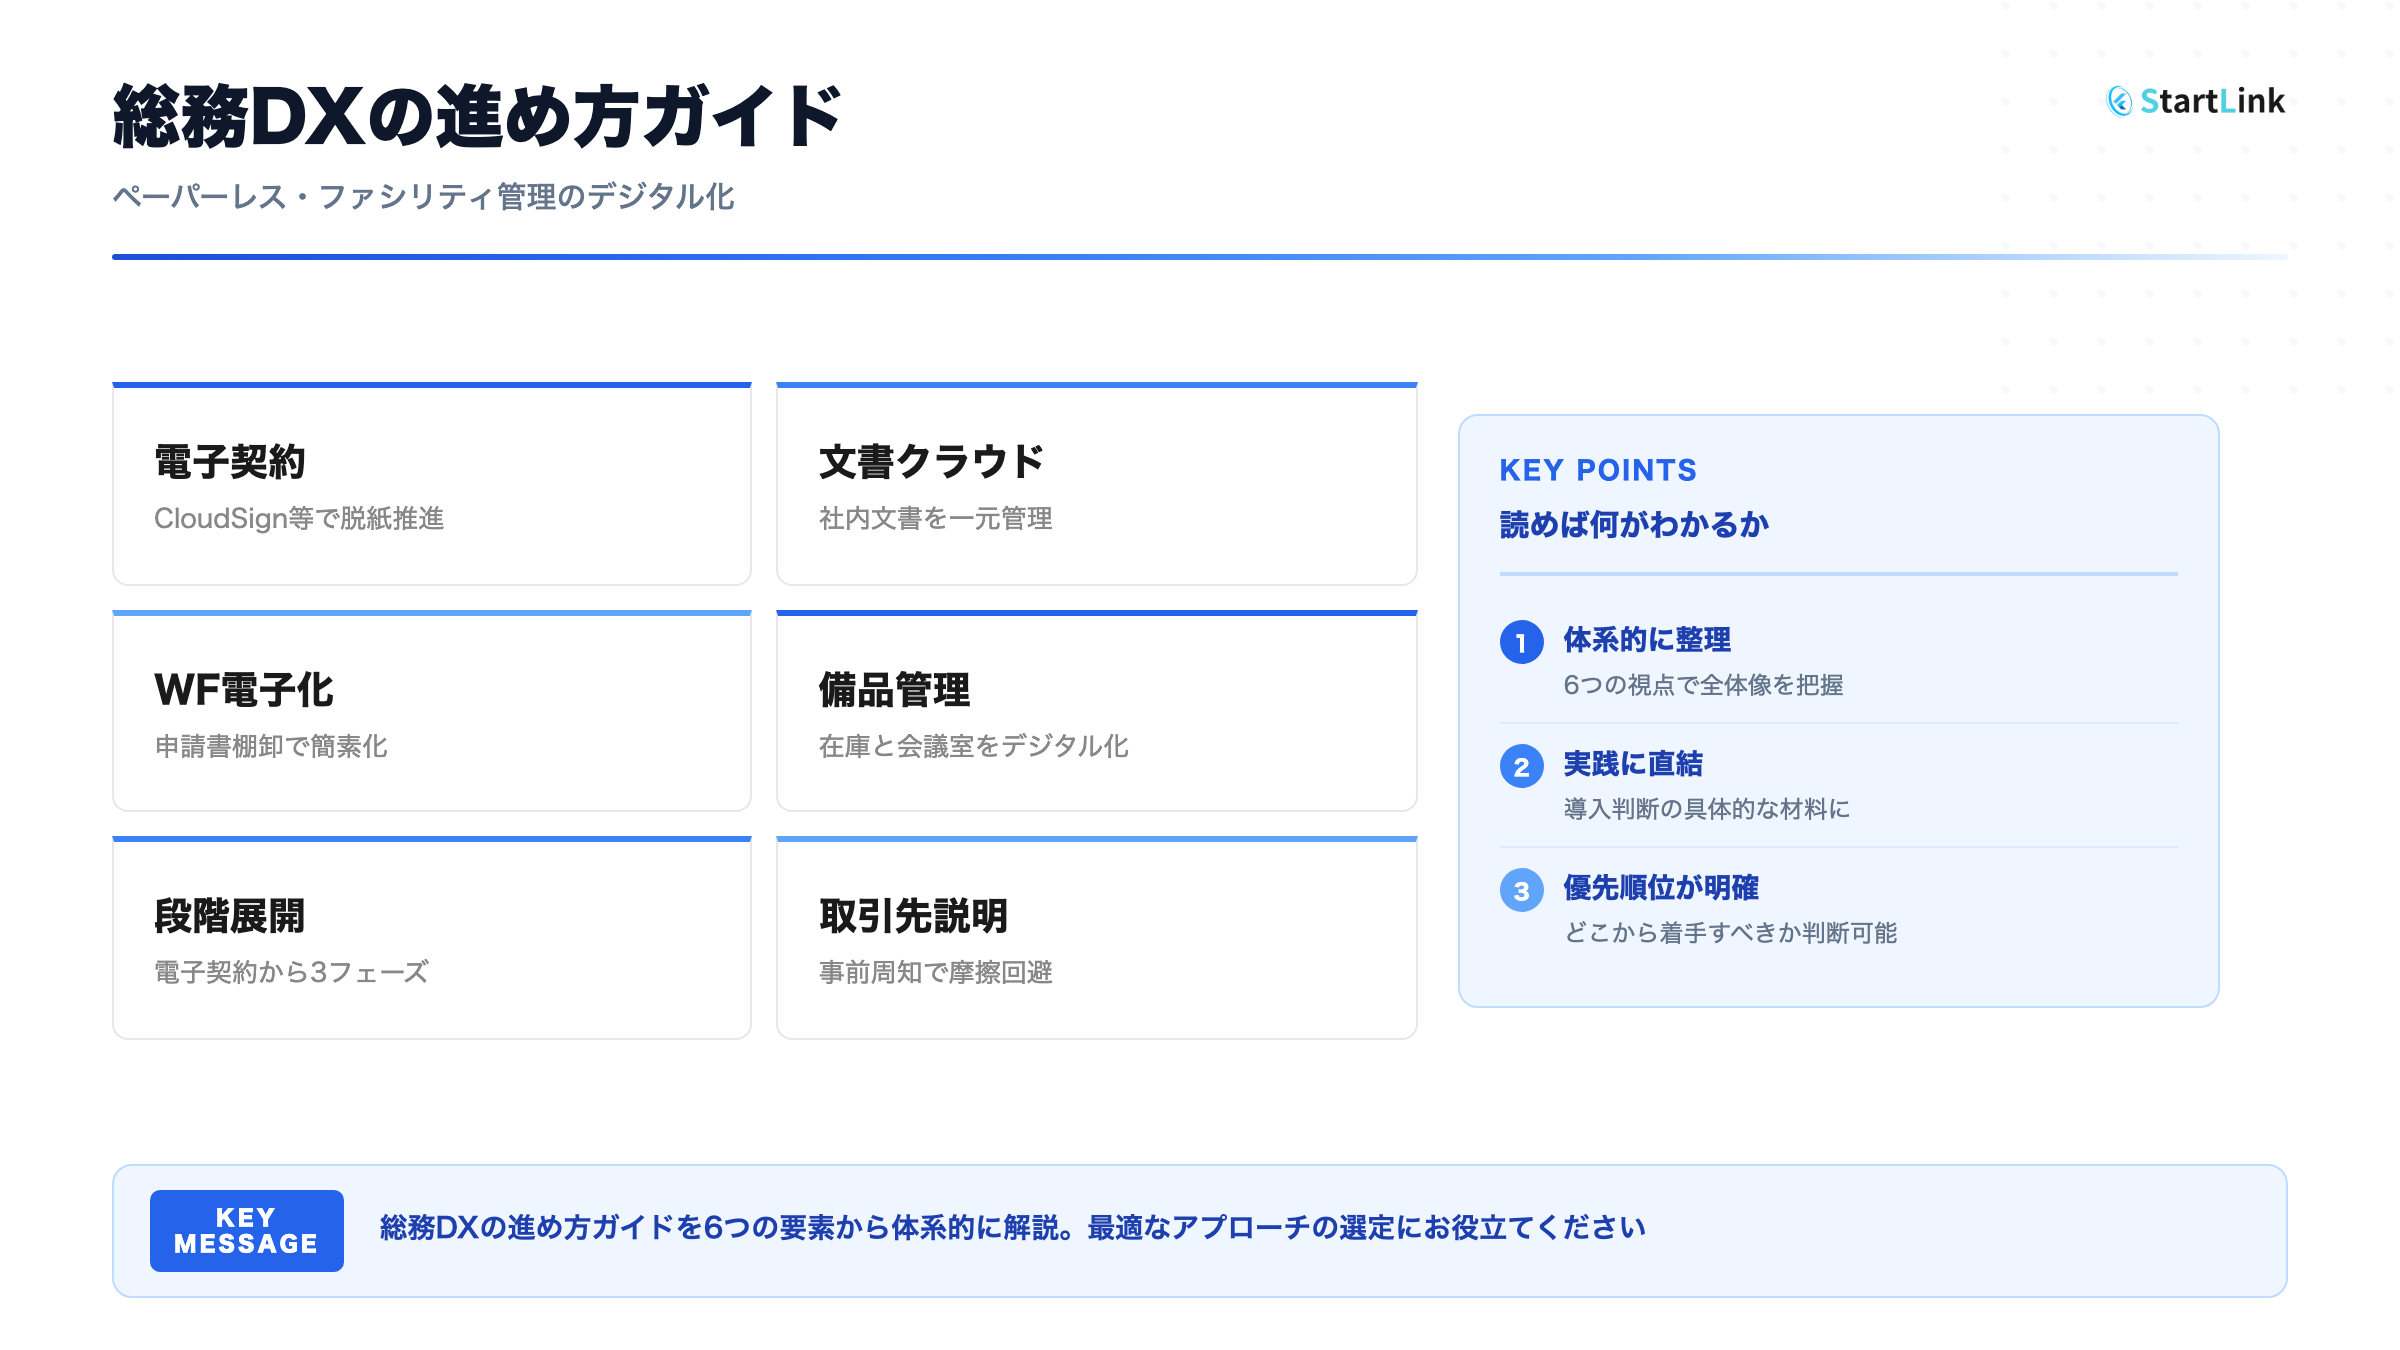The image size is (2400, 1350).
Task: Click the key message sentence text
Action: [x=1012, y=1228]
